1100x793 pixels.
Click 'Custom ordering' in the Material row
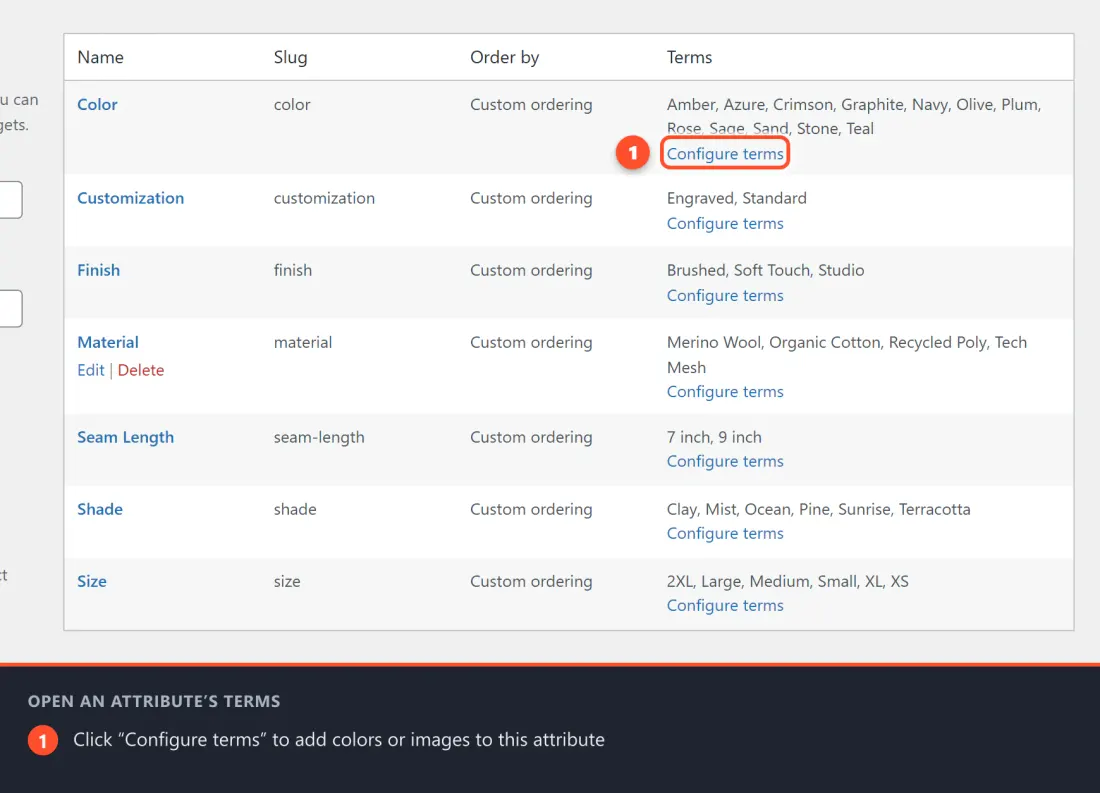coord(531,342)
